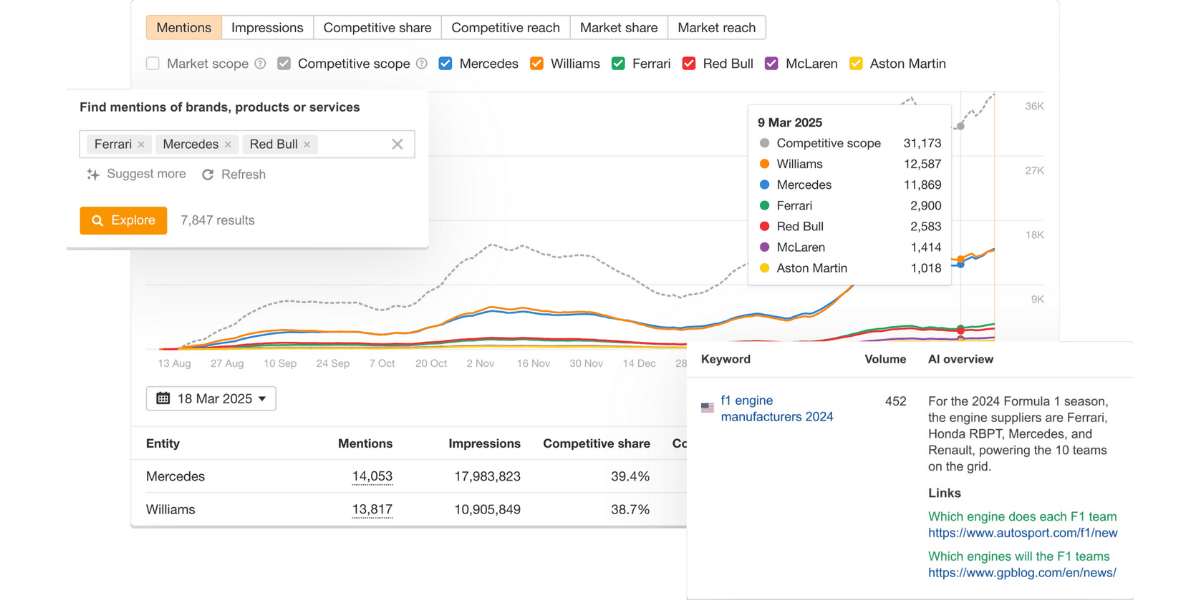The image size is (1200, 600).
Task: Open the Competitive share tab
Action: coord(377,27)
